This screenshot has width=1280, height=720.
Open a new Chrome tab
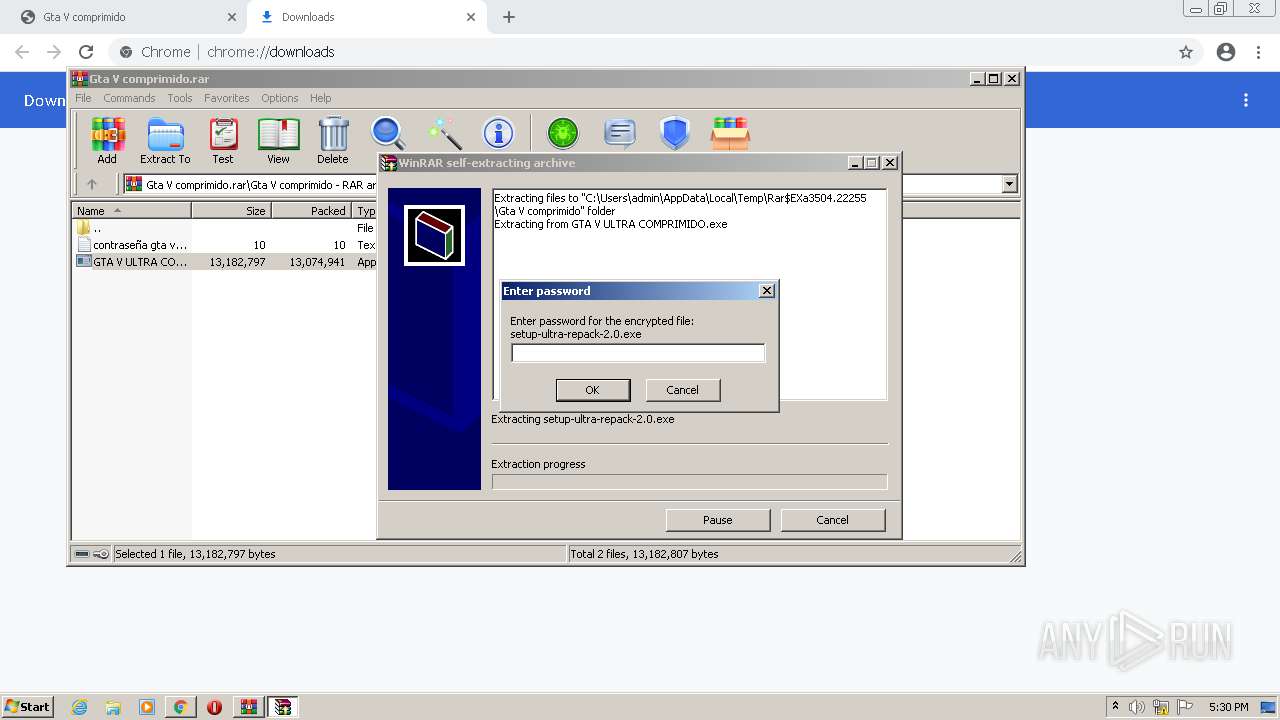(x=509, y=17)
